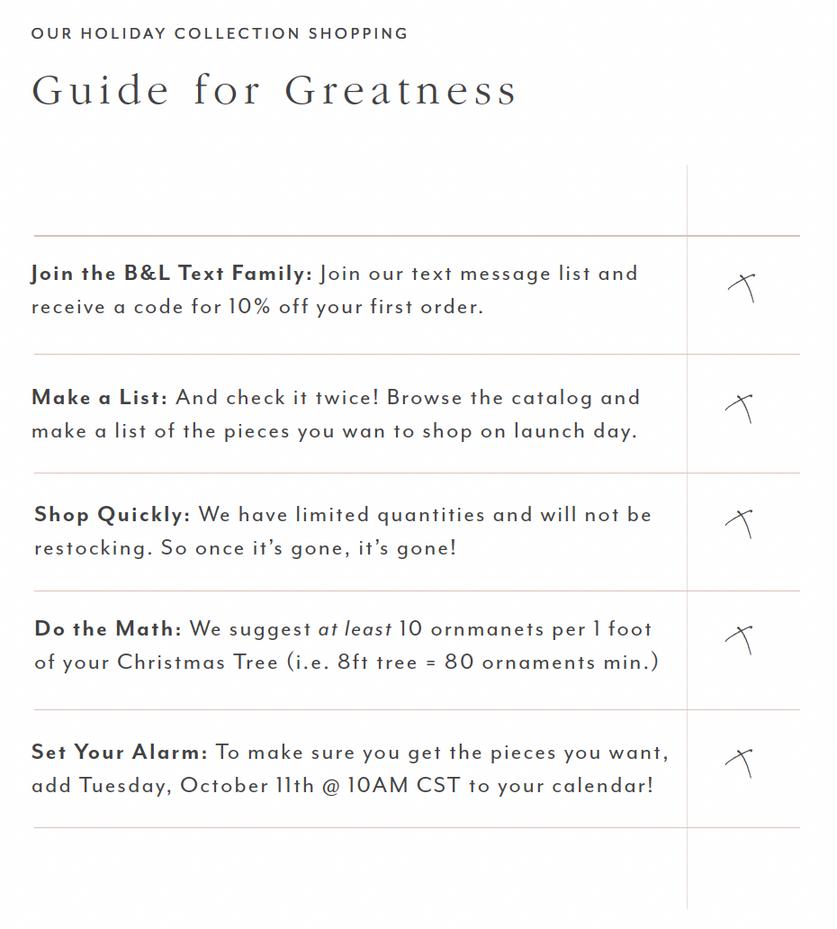The height and width of the screenshot is (929, 837).
Task: Click the italic words at least
Action: coord(355,629)
